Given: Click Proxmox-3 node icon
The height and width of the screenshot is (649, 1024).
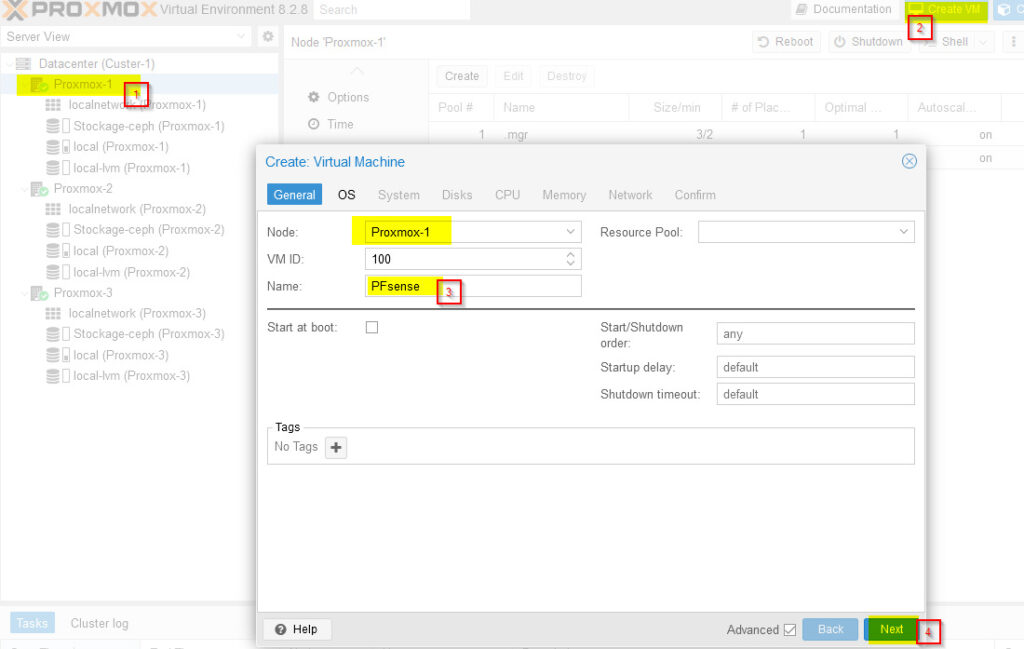Looking at the screenshot, I should tap(39, 293).
